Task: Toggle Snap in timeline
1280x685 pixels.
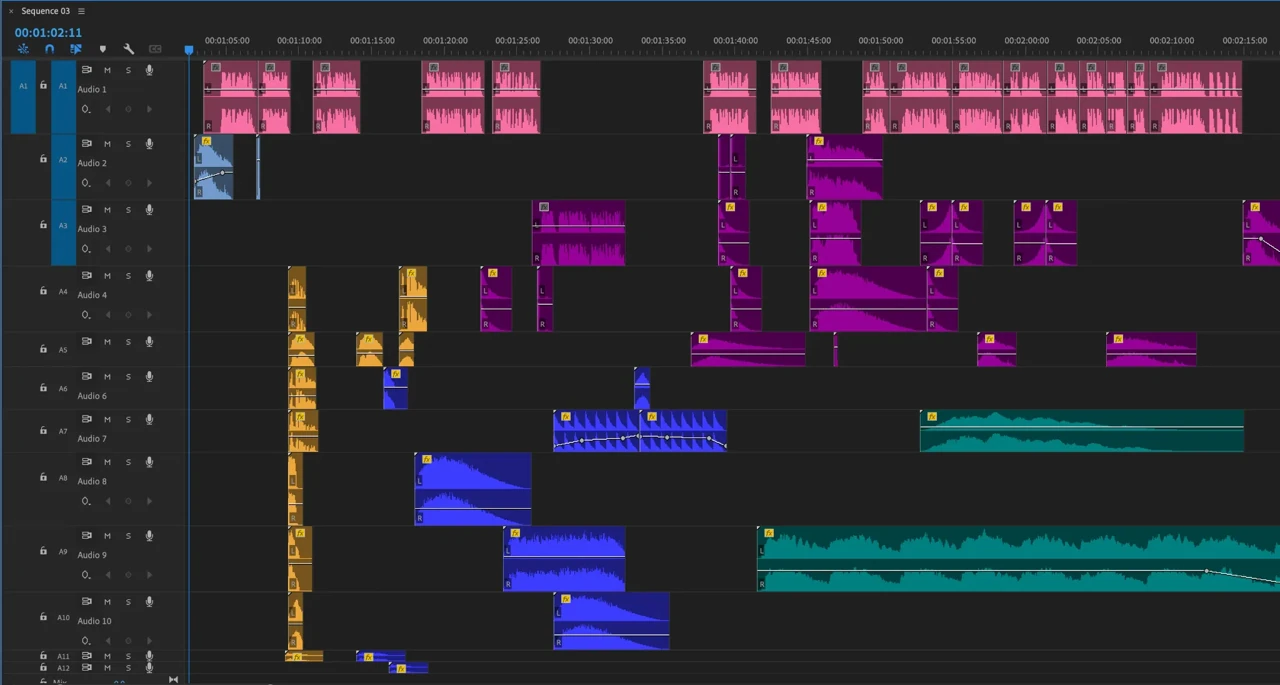Action: pos(49,48)
